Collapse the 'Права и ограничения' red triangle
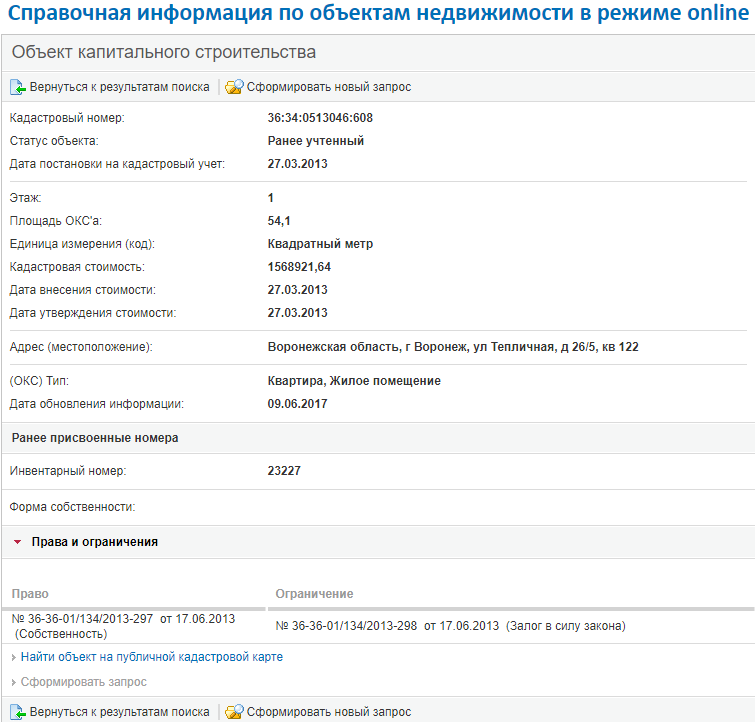 click(x=18, y=542)
